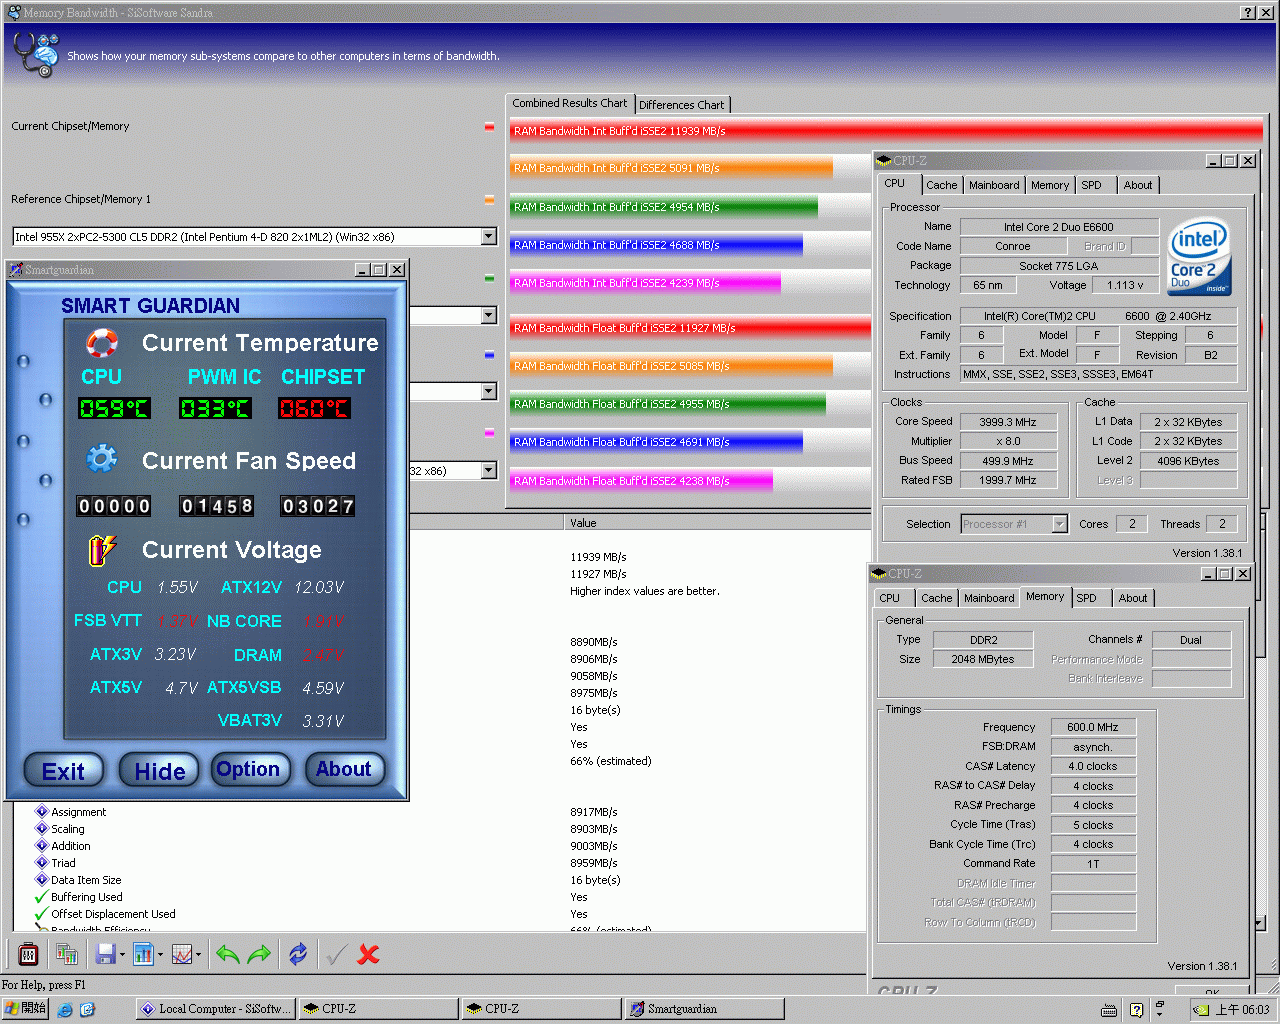The width and height of the screenshot is (1280, 1024).
Task: Click the Core Speed 3999.3 MHz field
Action: (1008, 422)
